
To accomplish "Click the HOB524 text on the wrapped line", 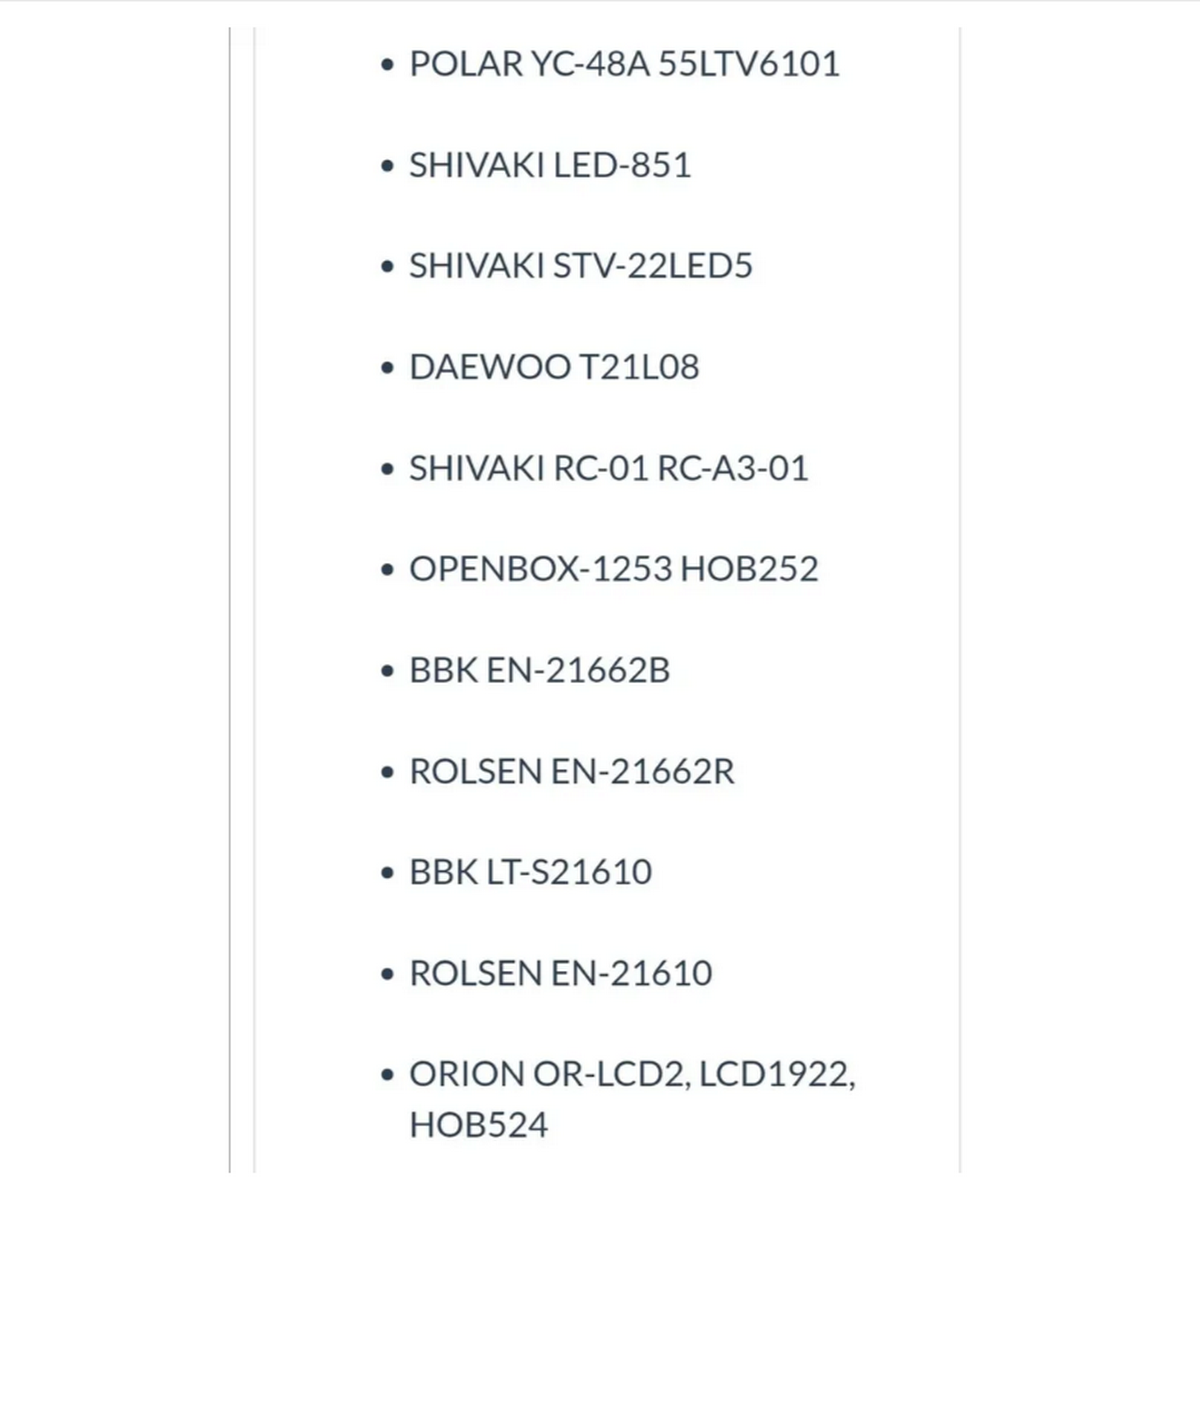I will (x=478, y=1125).
